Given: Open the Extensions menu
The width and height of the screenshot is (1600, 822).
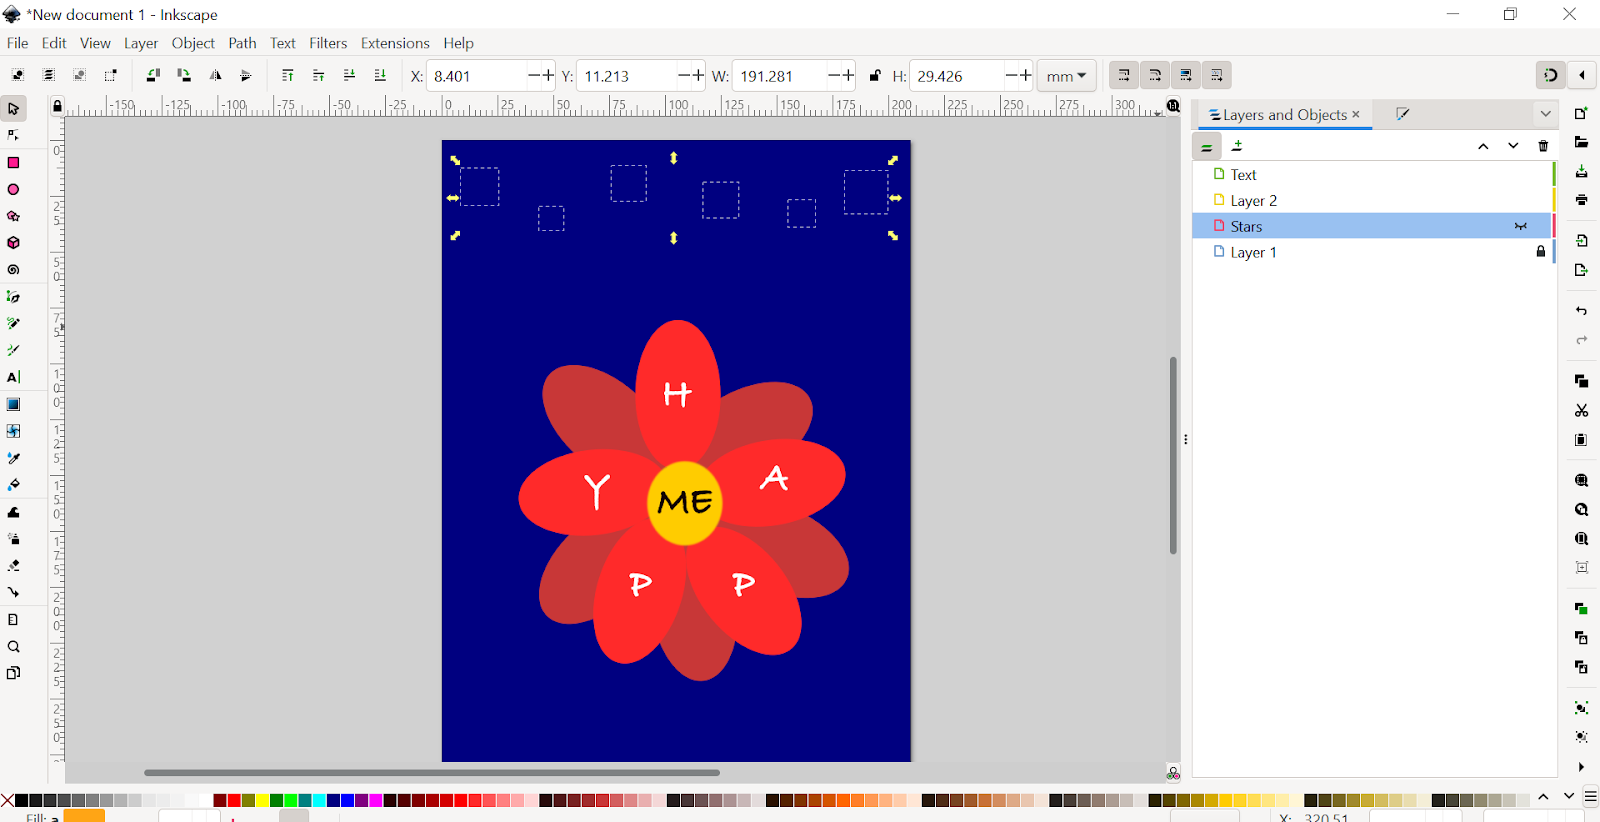Looking at the screenshot, I should [x=395, y=43].
